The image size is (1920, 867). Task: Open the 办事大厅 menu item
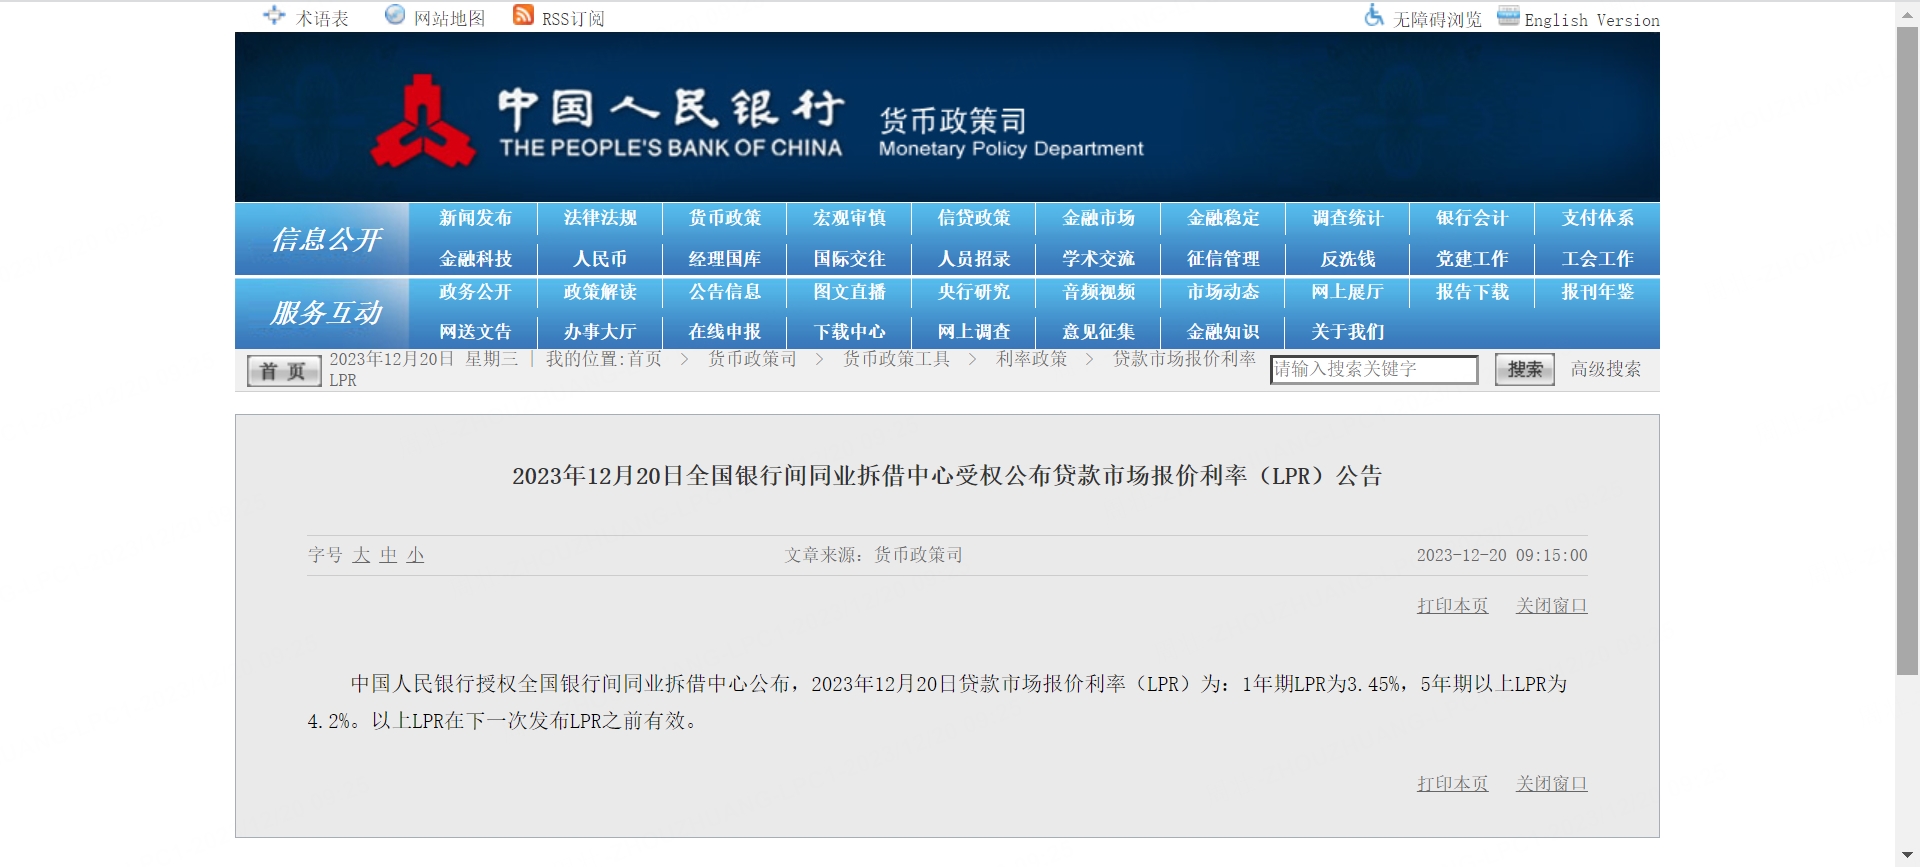click(600, 332)
